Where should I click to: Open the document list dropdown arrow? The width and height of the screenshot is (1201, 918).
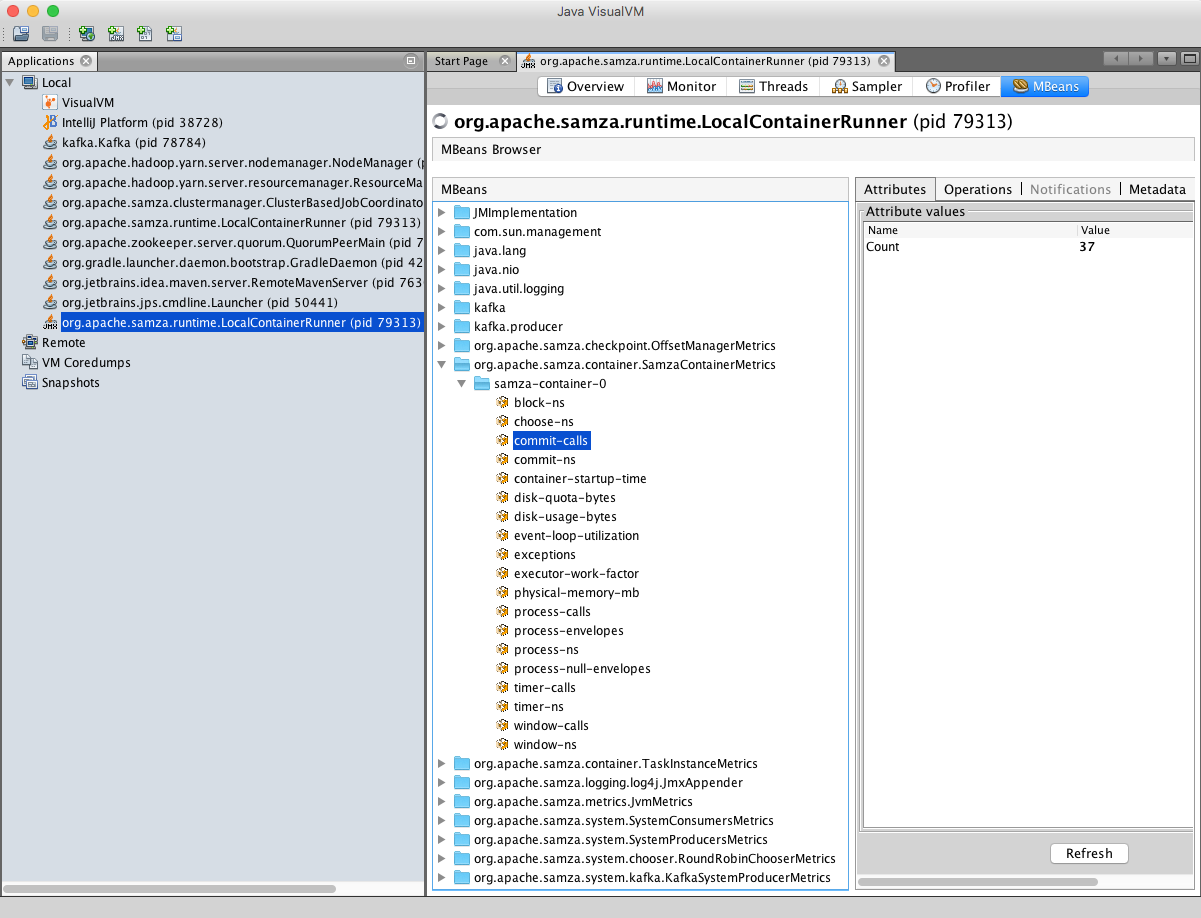(1166, 59)
